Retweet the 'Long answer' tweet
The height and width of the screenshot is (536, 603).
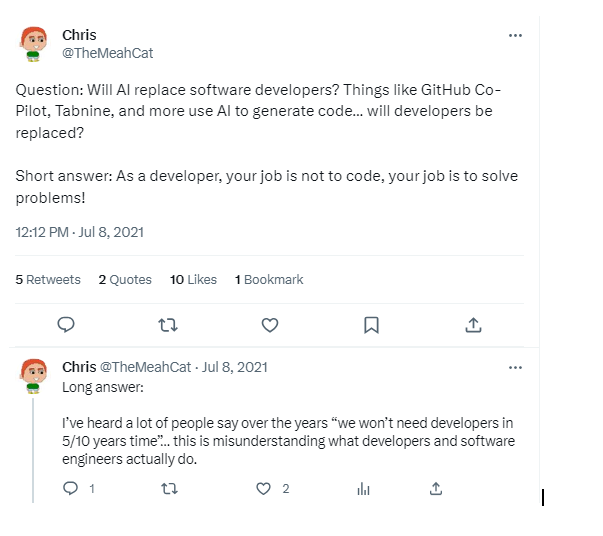[168, 489]
